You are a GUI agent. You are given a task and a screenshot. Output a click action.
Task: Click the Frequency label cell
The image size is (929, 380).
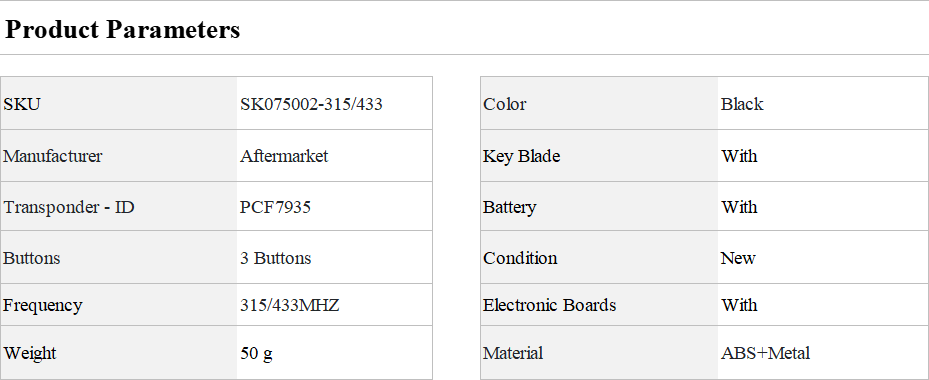[x=118, y=305]
